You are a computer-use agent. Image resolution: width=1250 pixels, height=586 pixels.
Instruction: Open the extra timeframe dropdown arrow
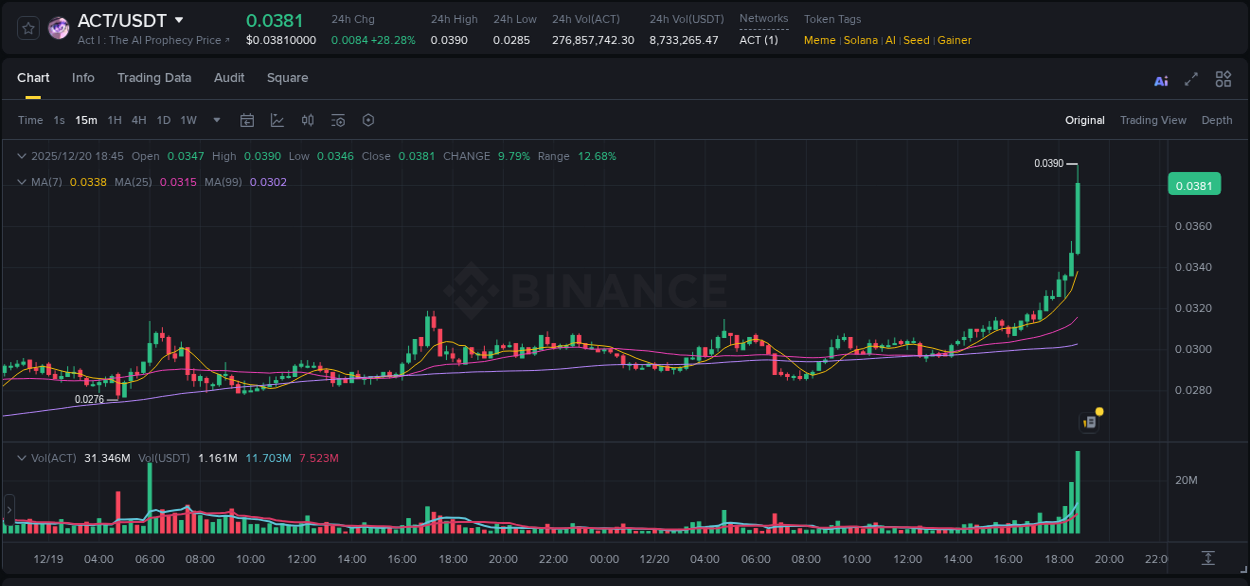[x=215, y=120]
